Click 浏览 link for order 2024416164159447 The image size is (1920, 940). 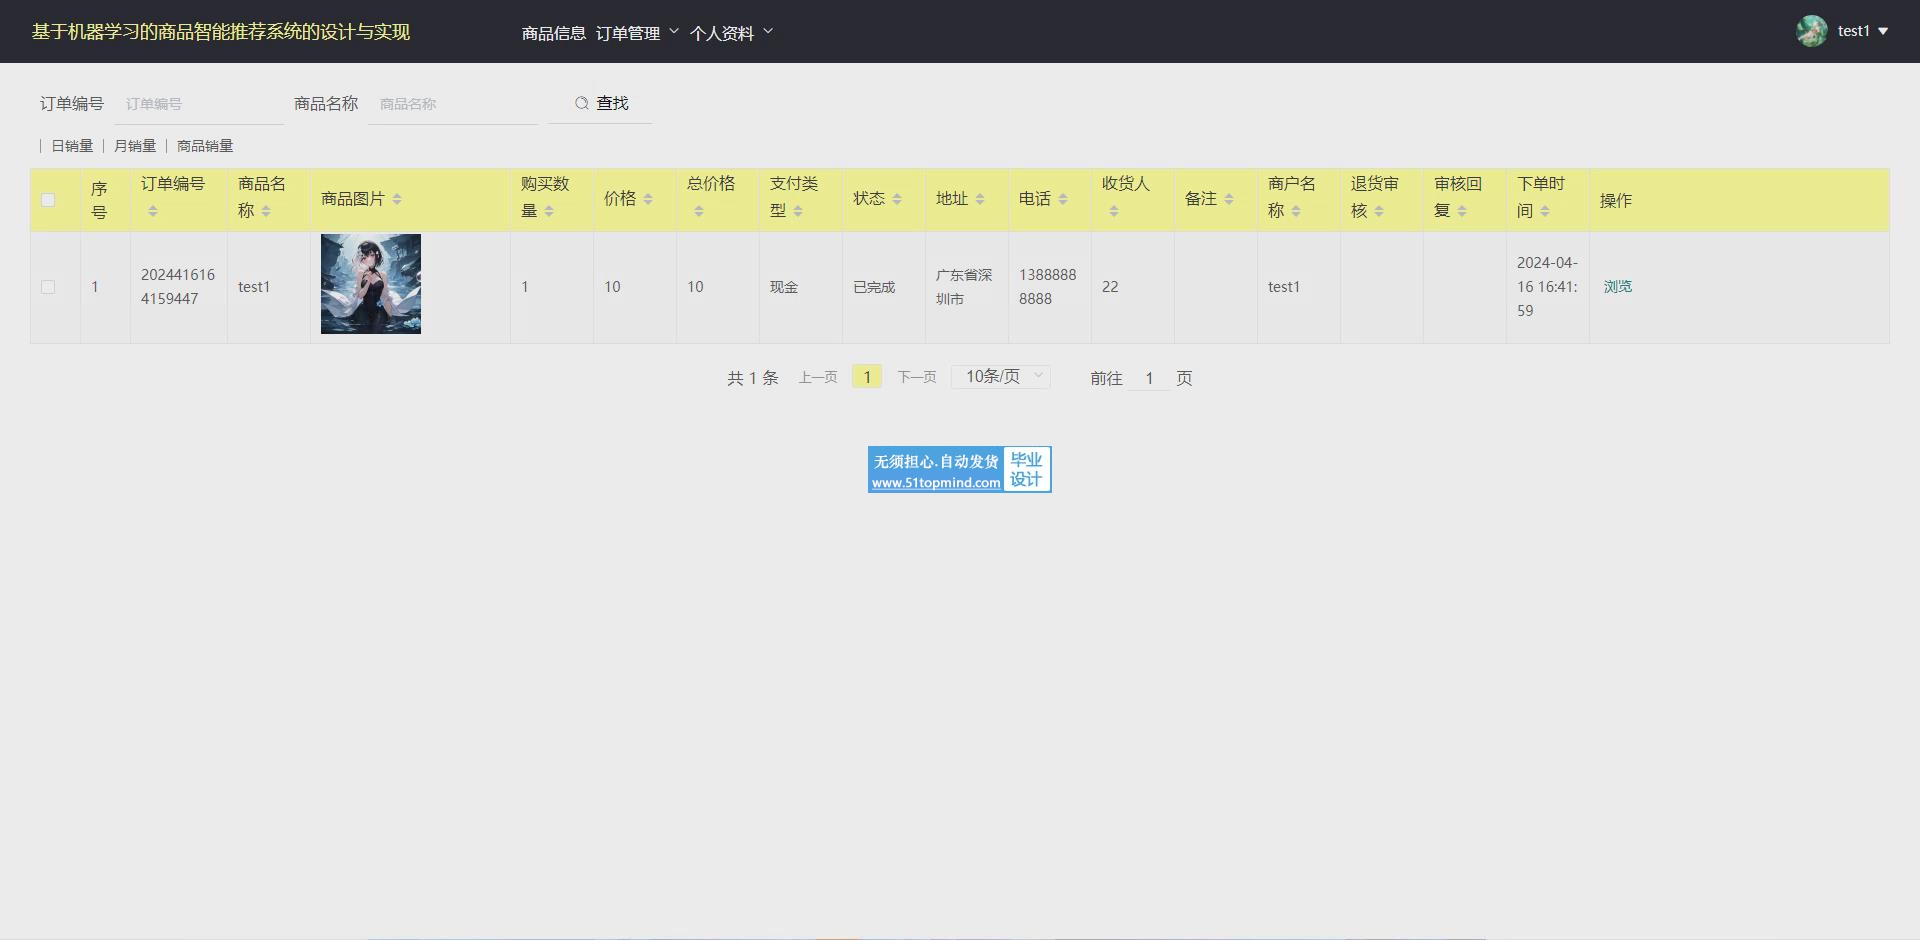coord(1618,286)
